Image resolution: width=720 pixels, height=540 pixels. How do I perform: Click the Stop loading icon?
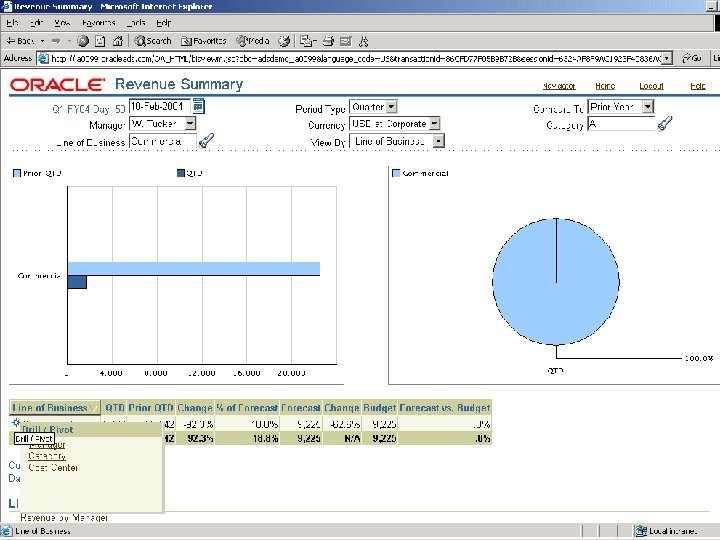83,41
